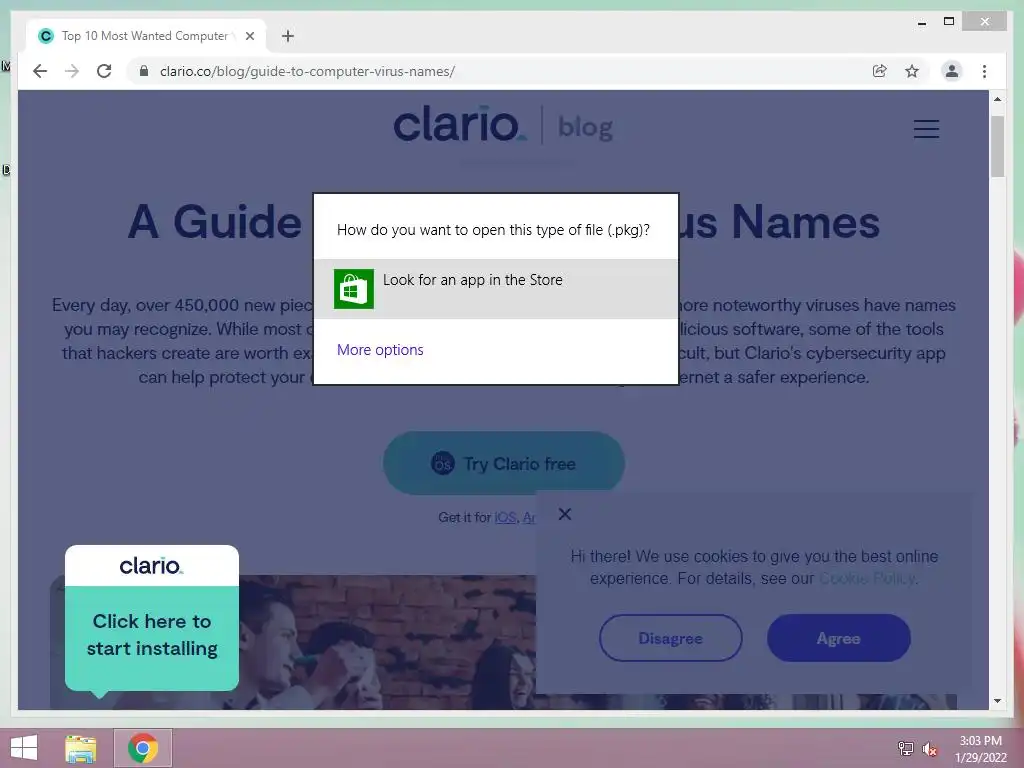Click the Clario logo in the header
This screenshot has width=1024, height=768.
459,124
